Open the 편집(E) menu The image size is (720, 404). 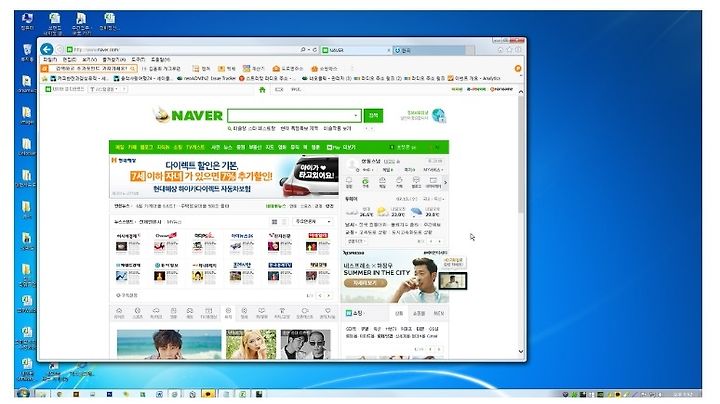tap(69, 60)
